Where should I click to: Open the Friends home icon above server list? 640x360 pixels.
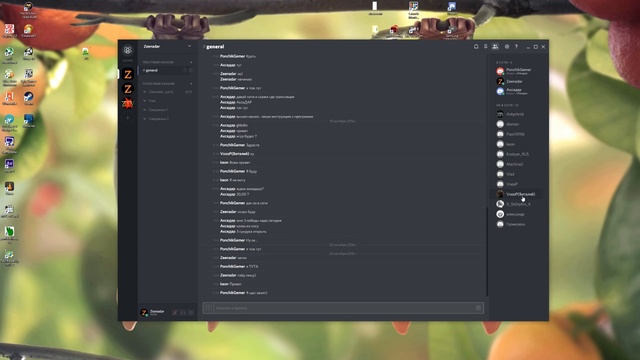[128, 50]
